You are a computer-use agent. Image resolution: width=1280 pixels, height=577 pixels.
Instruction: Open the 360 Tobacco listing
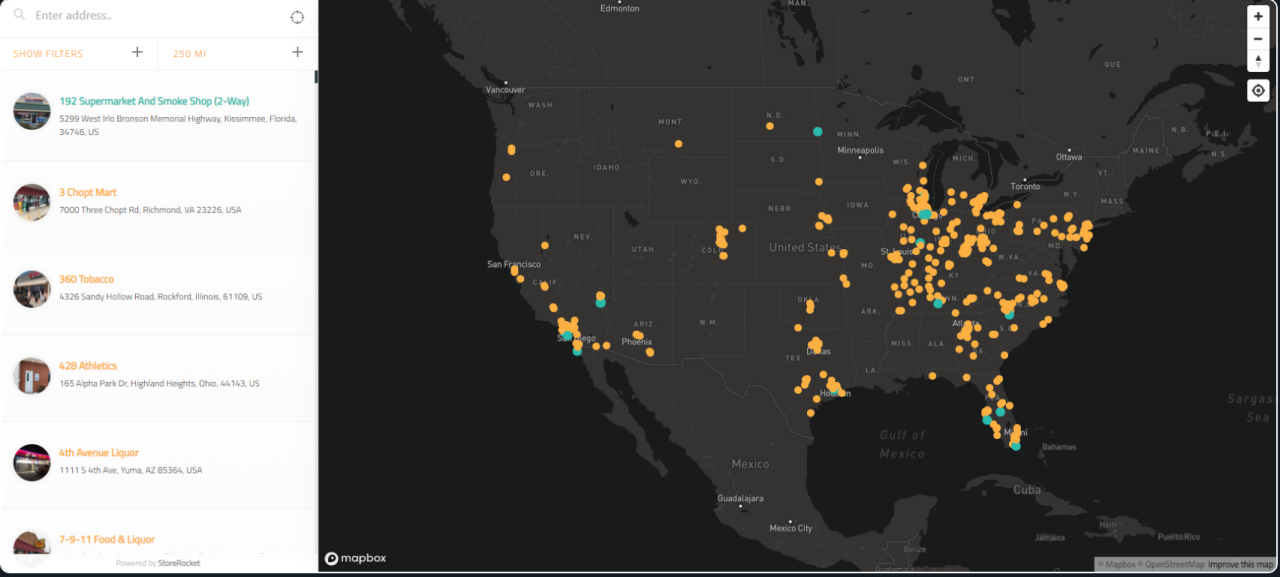click(x=86, y=279)
